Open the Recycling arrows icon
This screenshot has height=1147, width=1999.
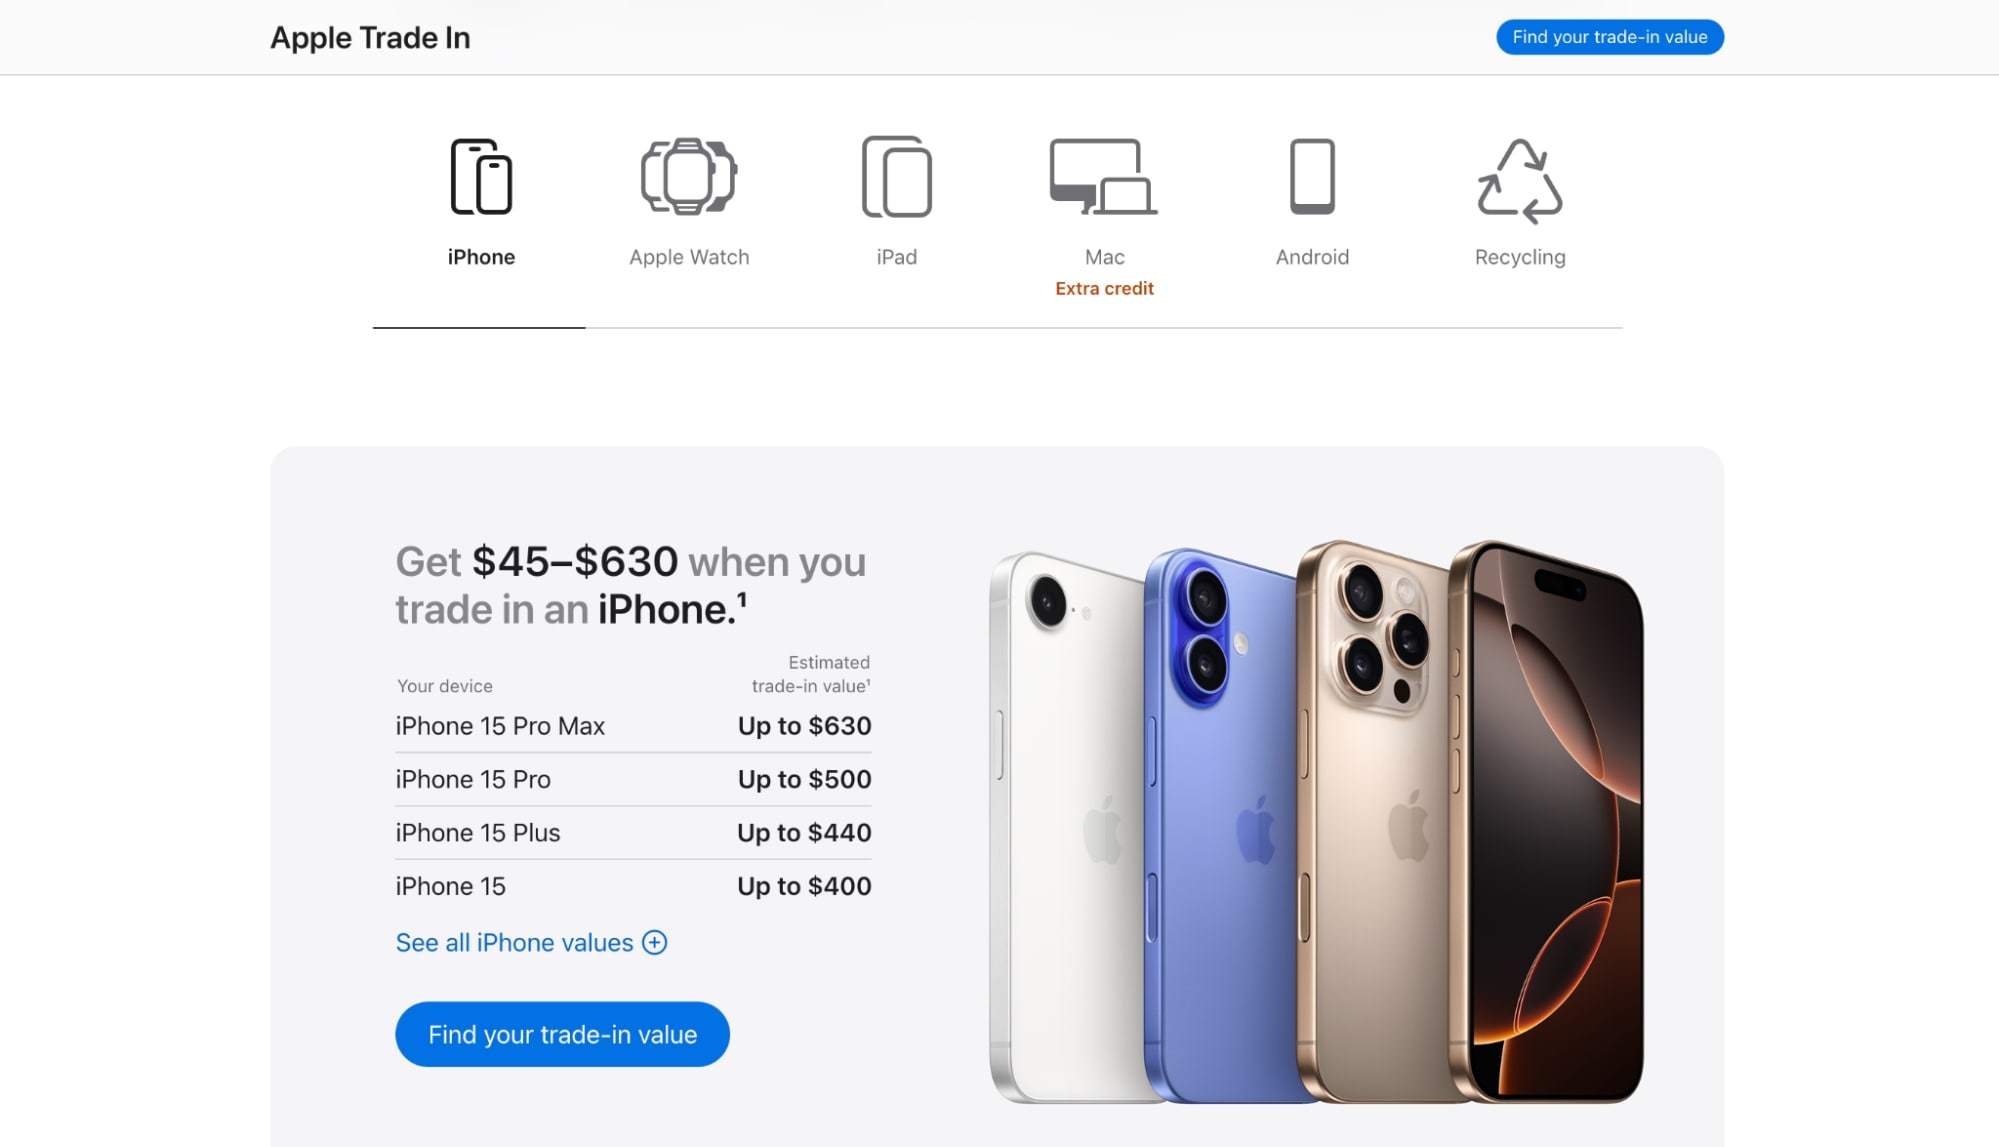click(1520, 180)
